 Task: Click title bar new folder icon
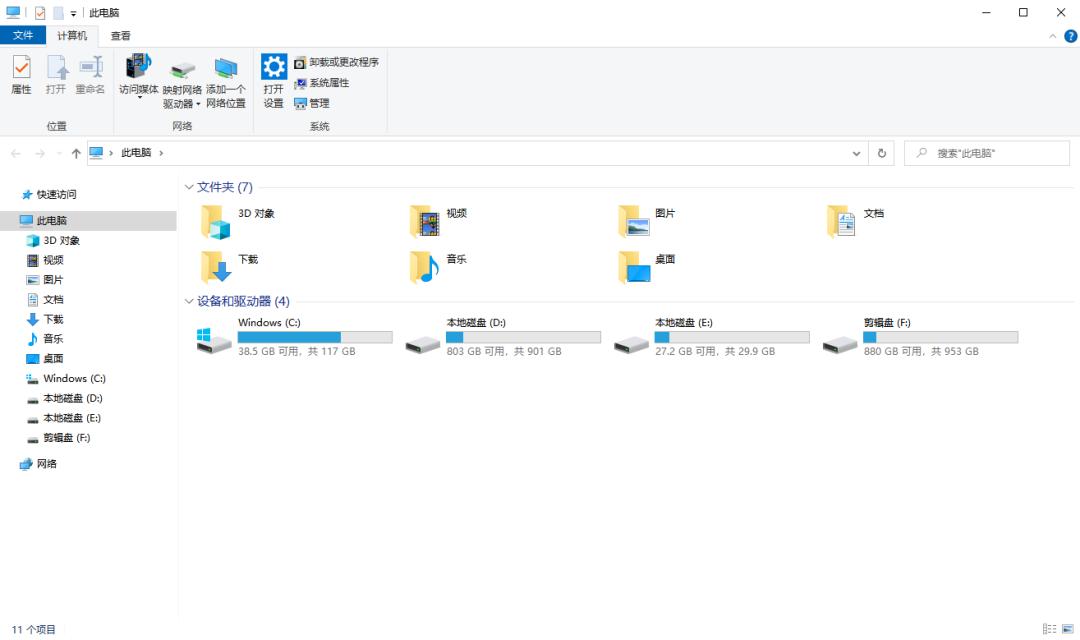[x=59, y=13]
